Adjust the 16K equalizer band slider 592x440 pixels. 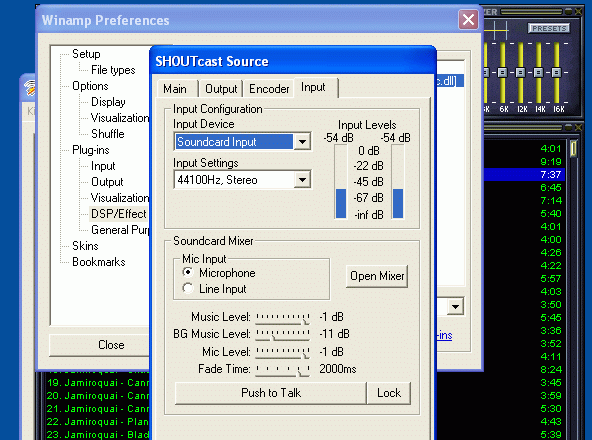click(557, 72)
